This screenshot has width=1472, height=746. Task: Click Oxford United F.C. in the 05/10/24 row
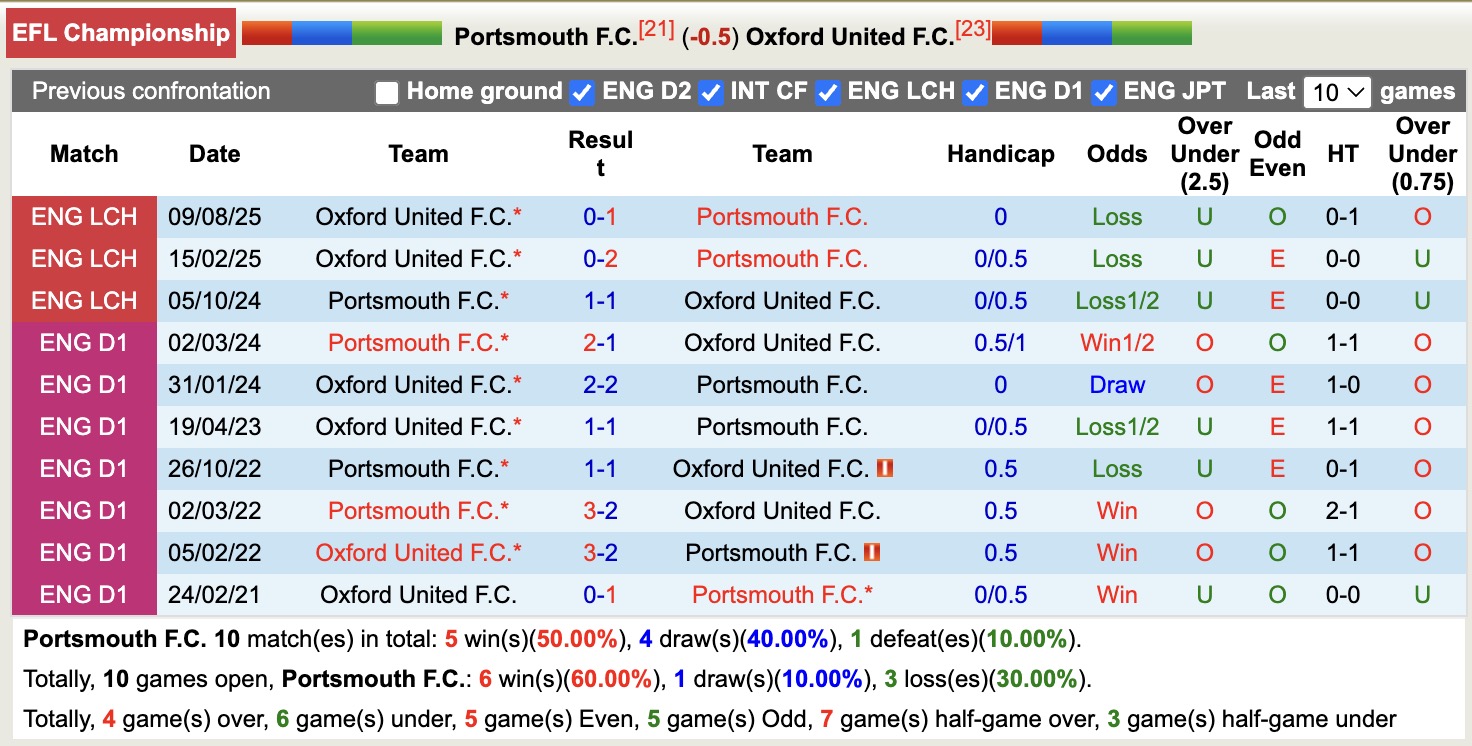[x=783, y=301]
